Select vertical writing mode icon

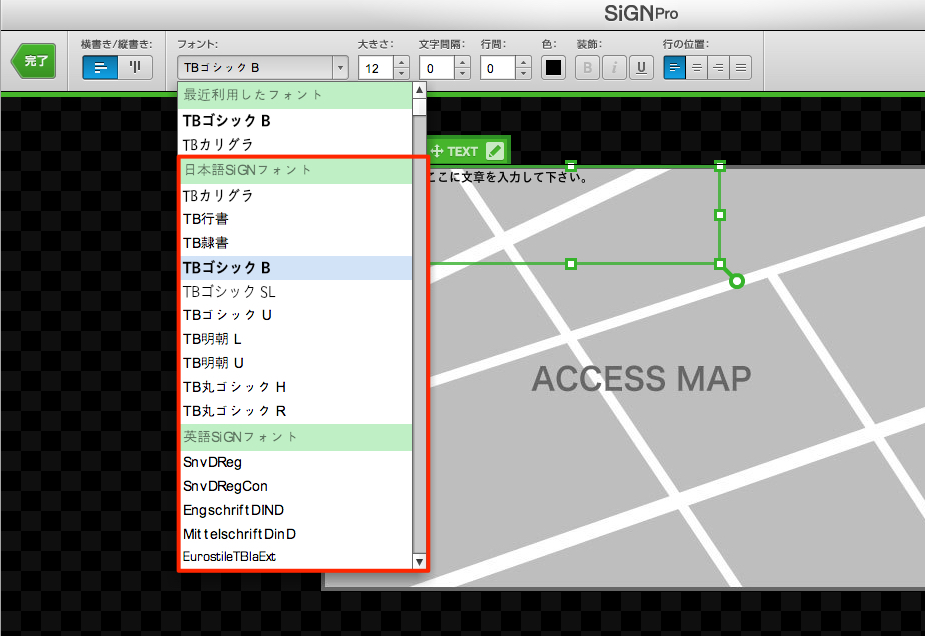point(135,68)
